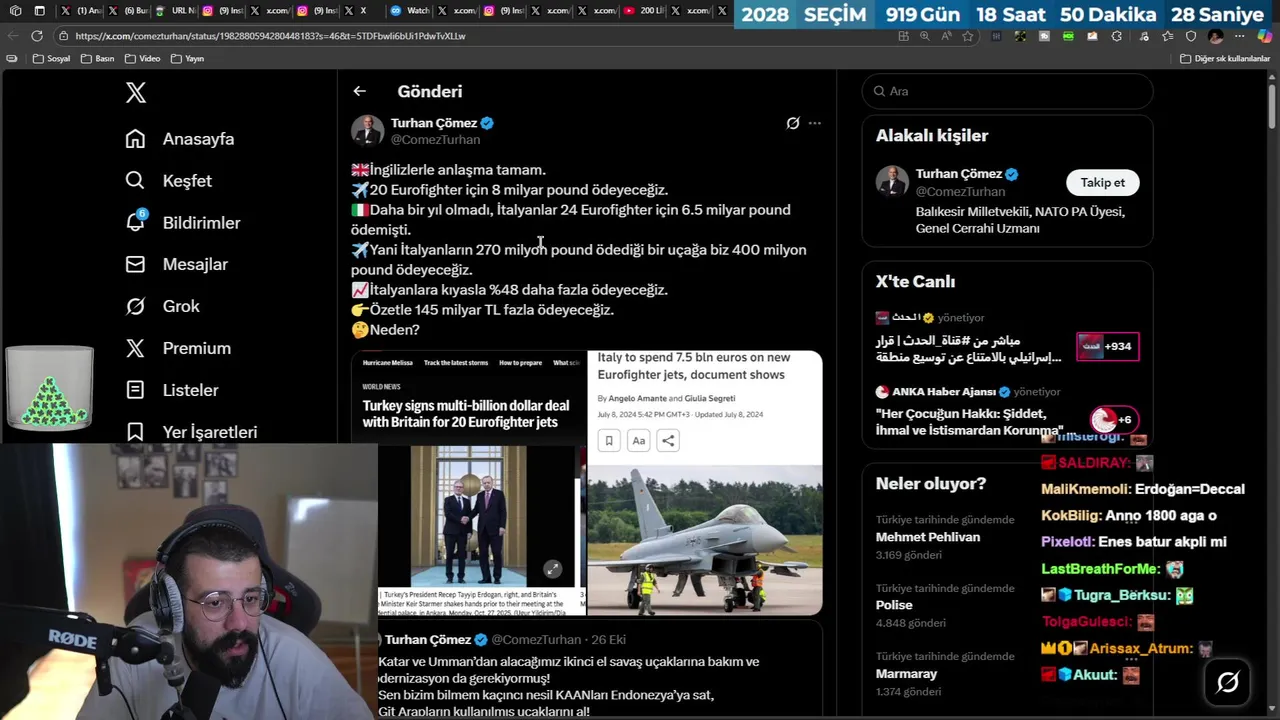Click the expand icon on the handshake photo
This screenshot has height=720, width=1280.
coord(552,569)
